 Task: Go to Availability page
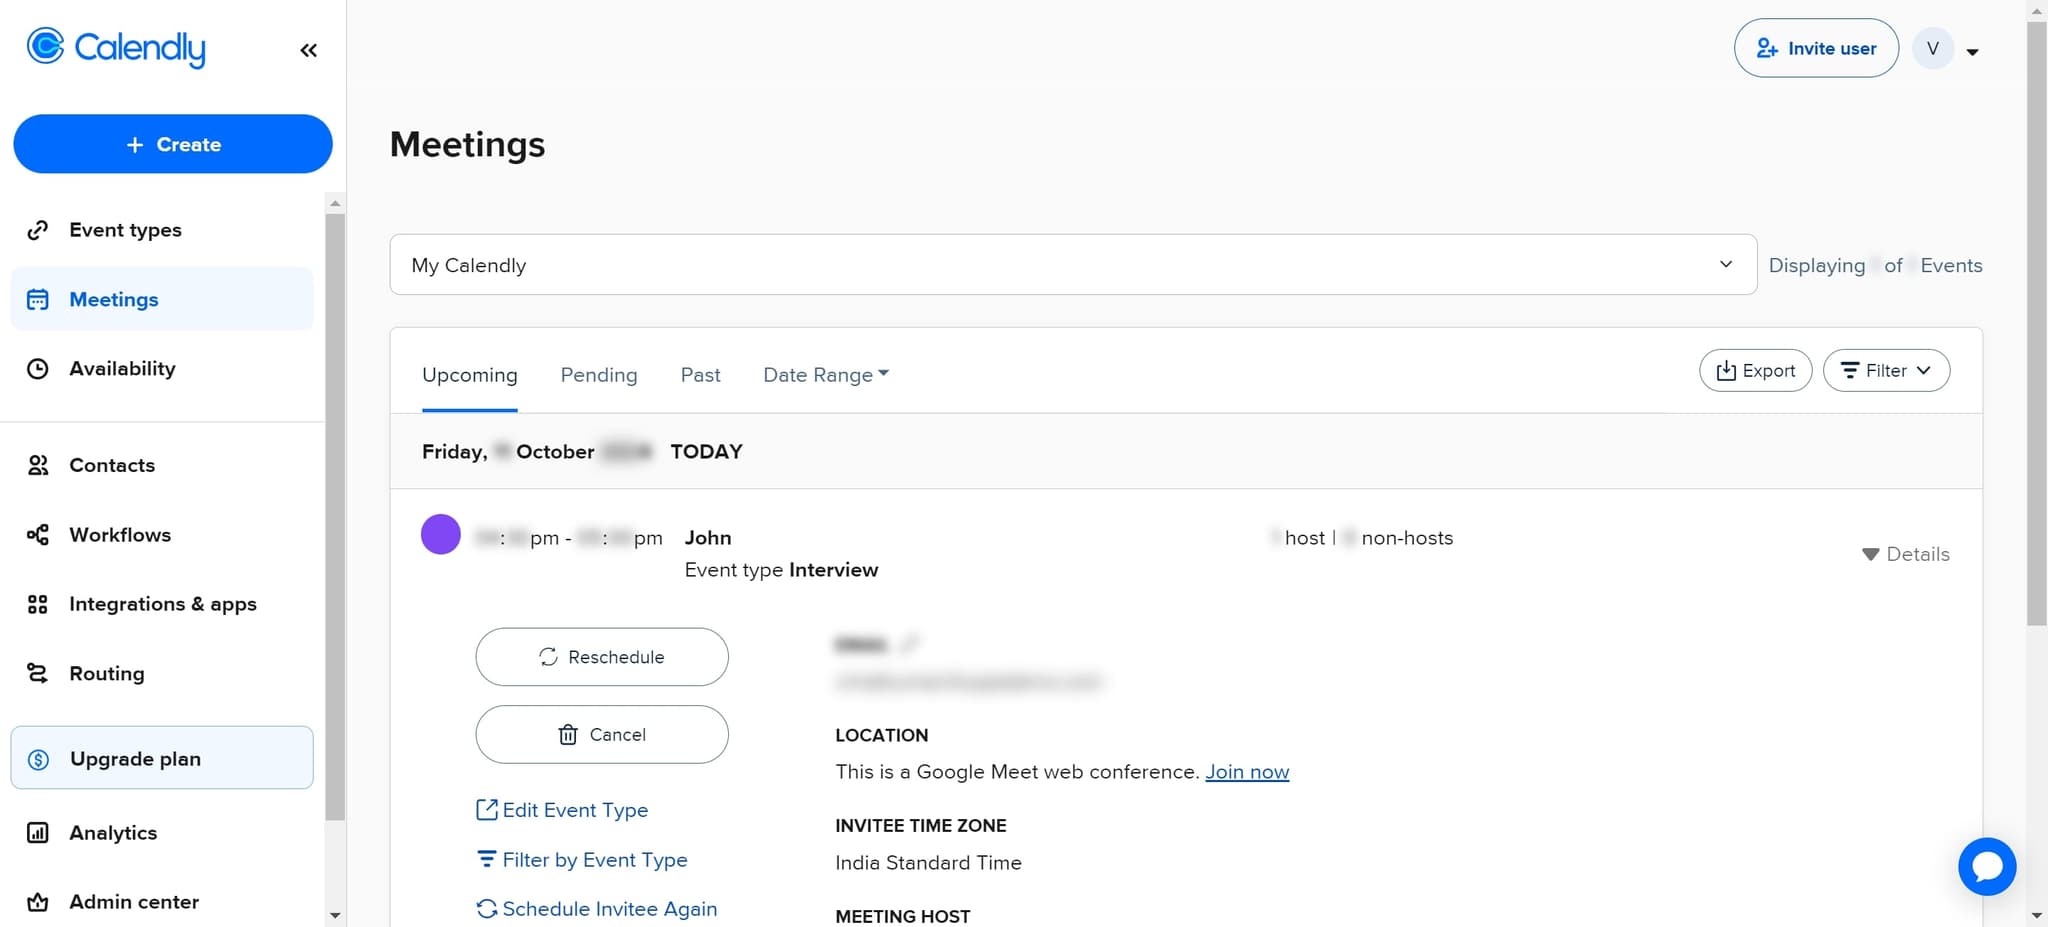click(x=122, y=369)
